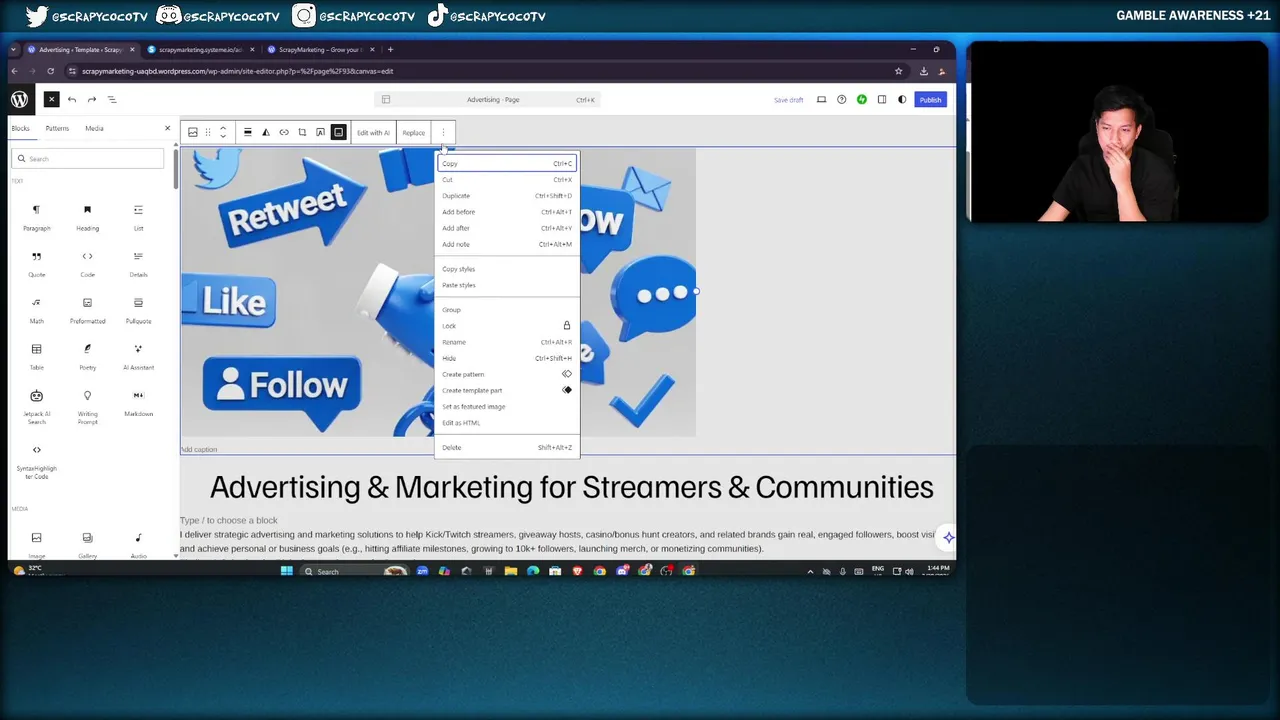The width and height of the screenshot is (1280, 720).
Task: Redo the last undone change
Action: coord(92,99)
